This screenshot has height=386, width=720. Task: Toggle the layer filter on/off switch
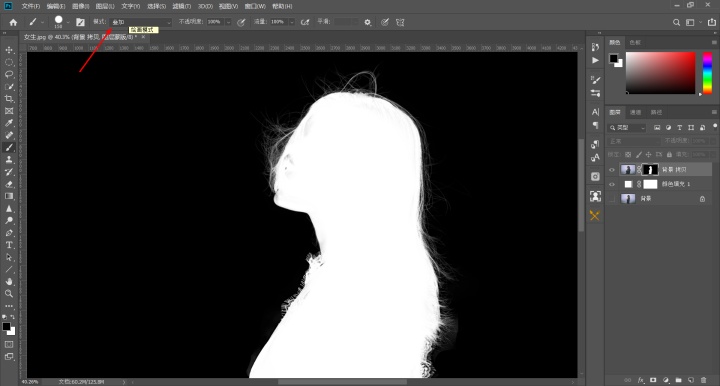point(715,126)
